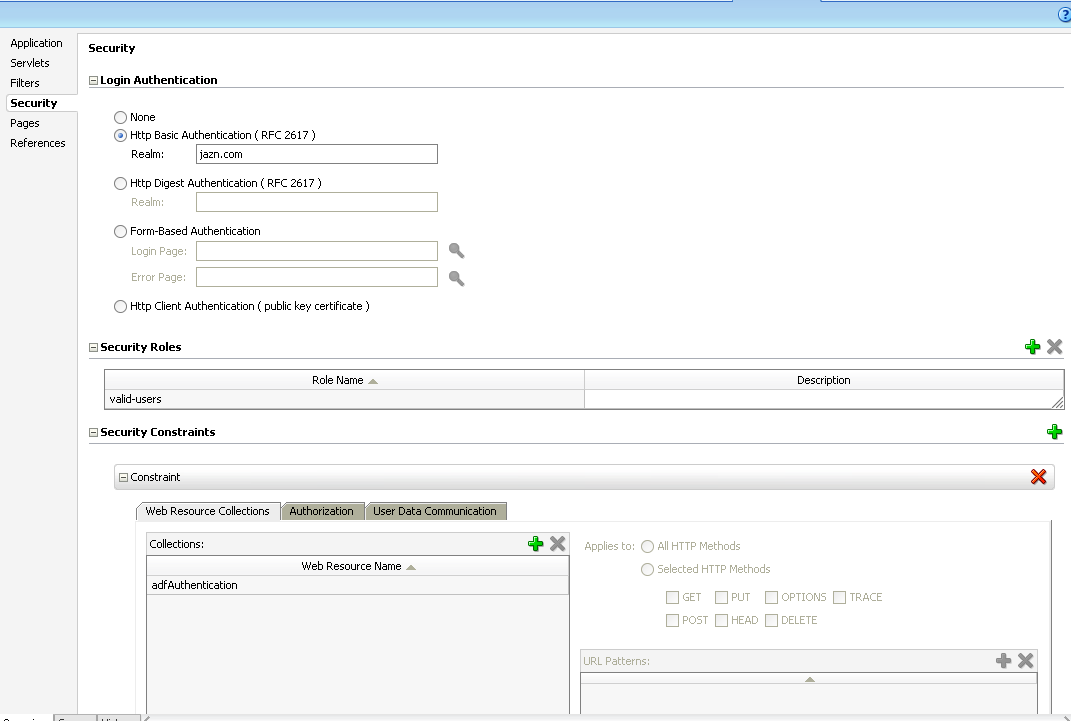Collapse the Security Roles section
The image size is (1071, 721).
(x=94, y=348)
